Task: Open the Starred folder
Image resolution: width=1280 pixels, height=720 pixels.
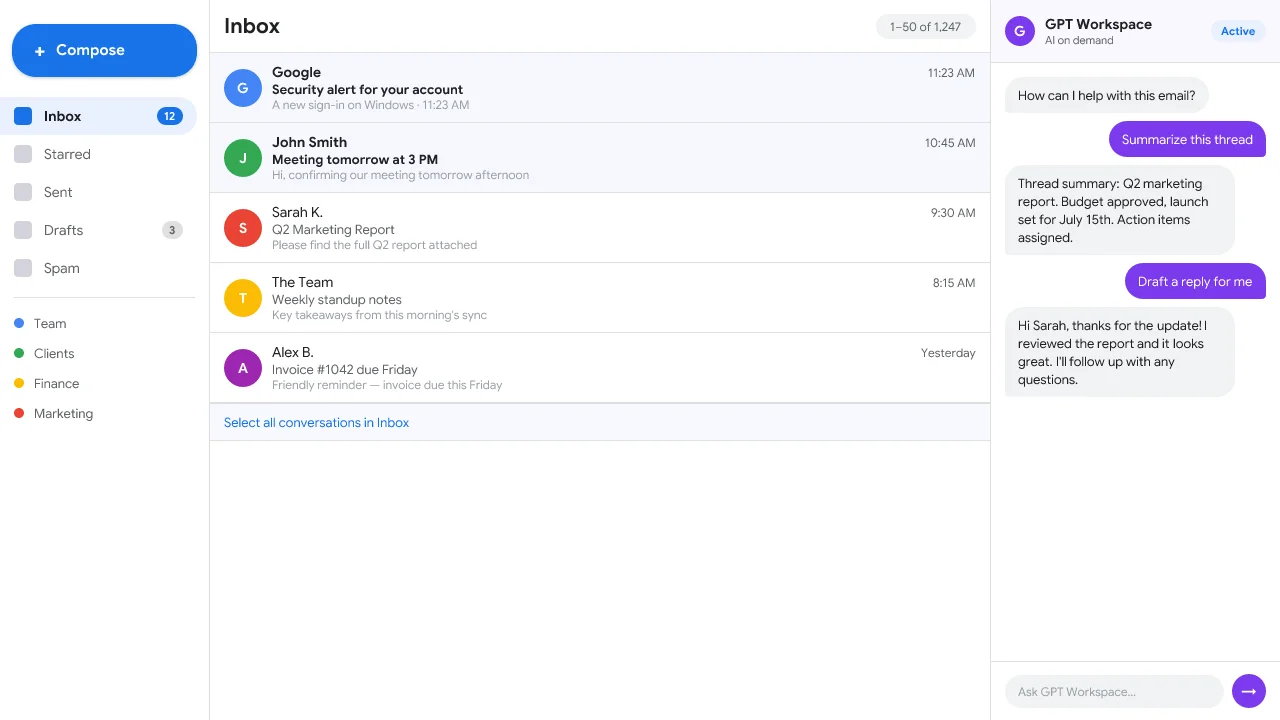Action: tap(98, 154)
